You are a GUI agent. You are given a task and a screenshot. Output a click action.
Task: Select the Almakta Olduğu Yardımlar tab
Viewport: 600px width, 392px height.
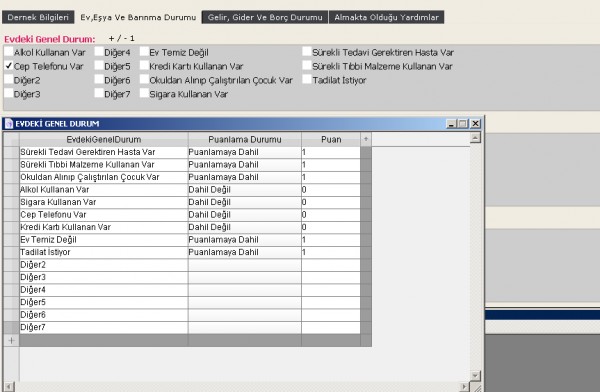click(x=386, y=17)
